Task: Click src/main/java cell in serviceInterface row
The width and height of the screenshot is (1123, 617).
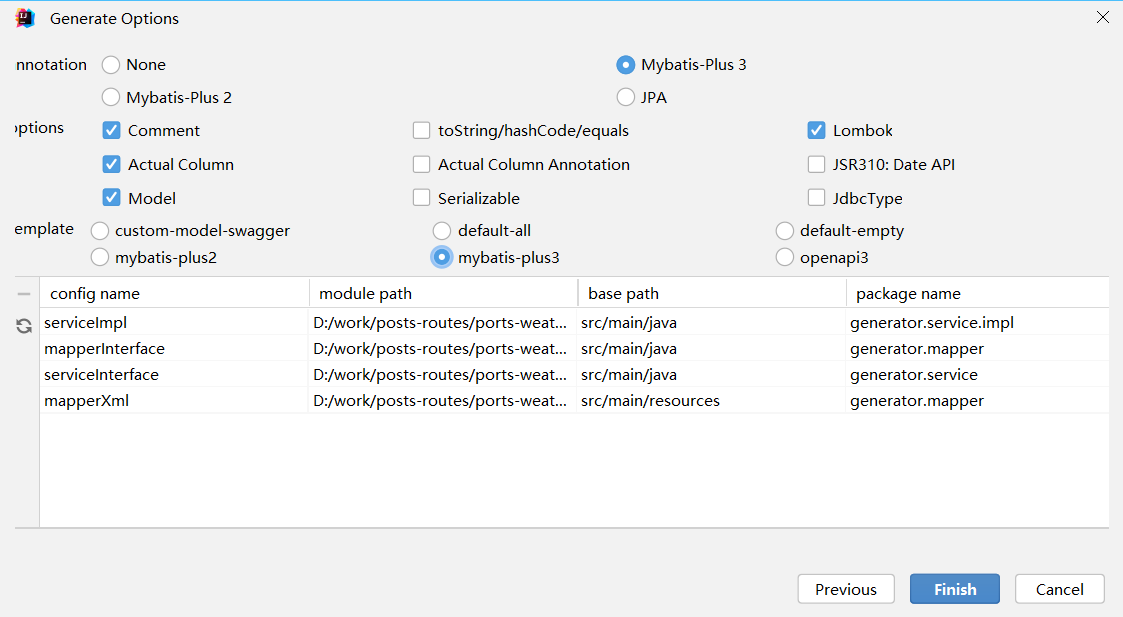Action: point(710,375)
